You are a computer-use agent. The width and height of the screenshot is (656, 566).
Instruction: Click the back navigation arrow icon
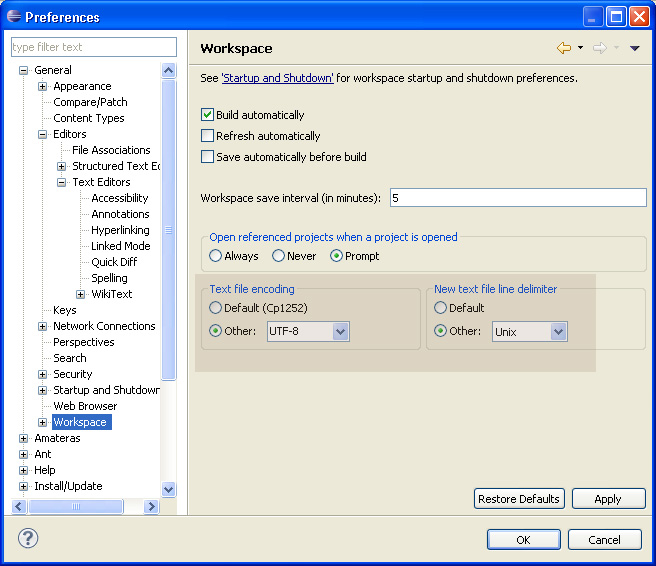point(563,48)
